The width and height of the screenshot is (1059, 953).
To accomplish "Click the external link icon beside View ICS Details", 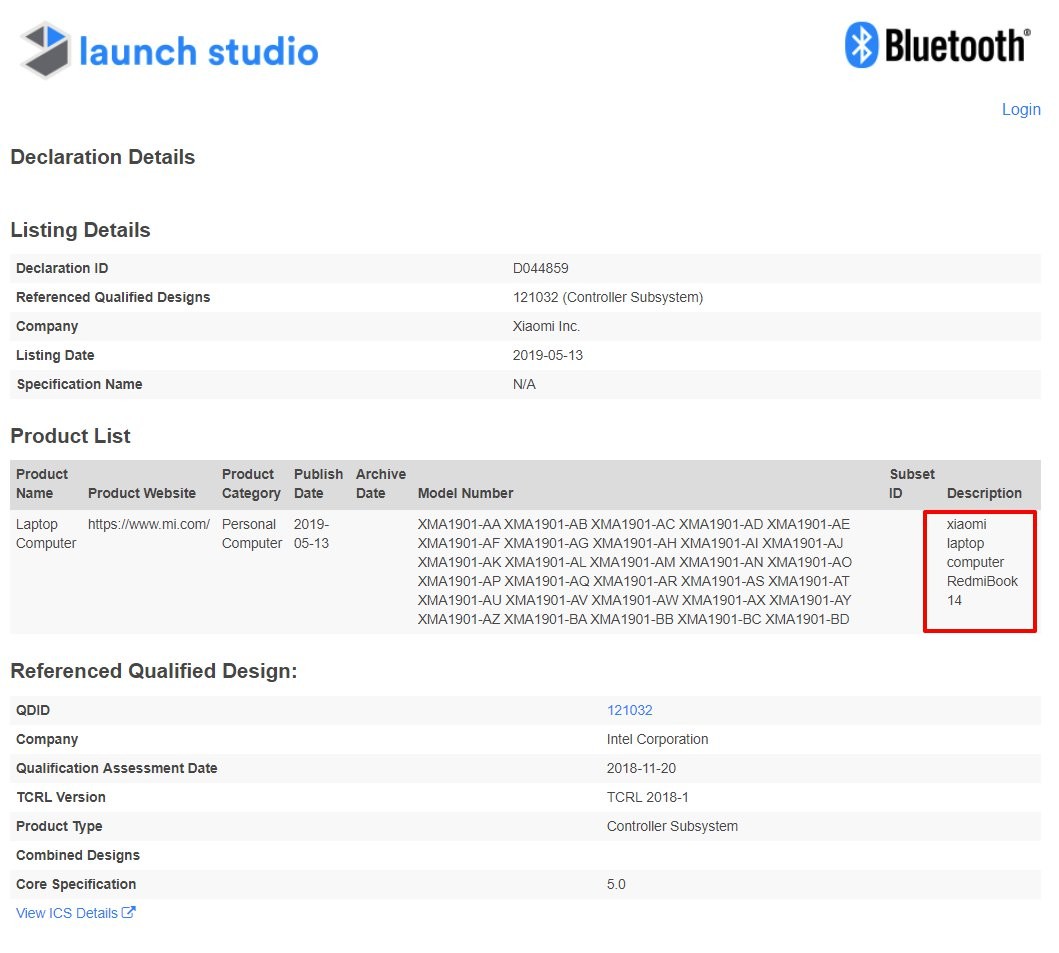I will pyautogui.click(x=128, y=912).
